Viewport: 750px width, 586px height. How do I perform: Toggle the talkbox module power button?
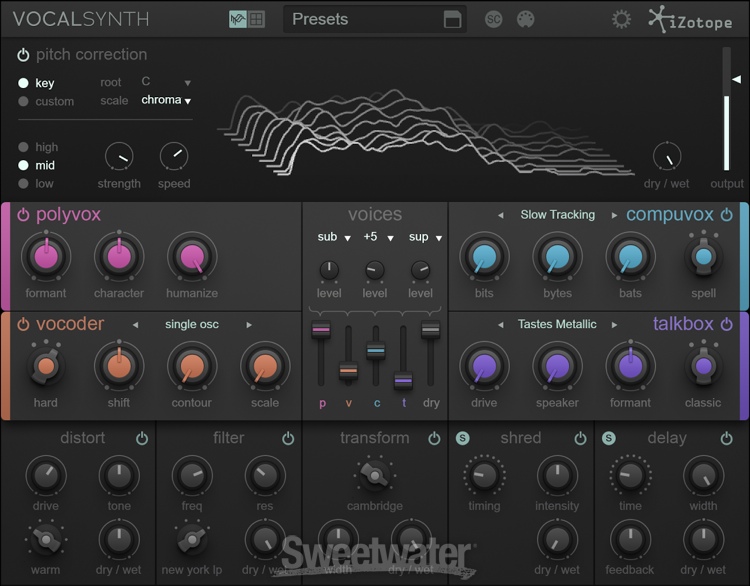727,324
